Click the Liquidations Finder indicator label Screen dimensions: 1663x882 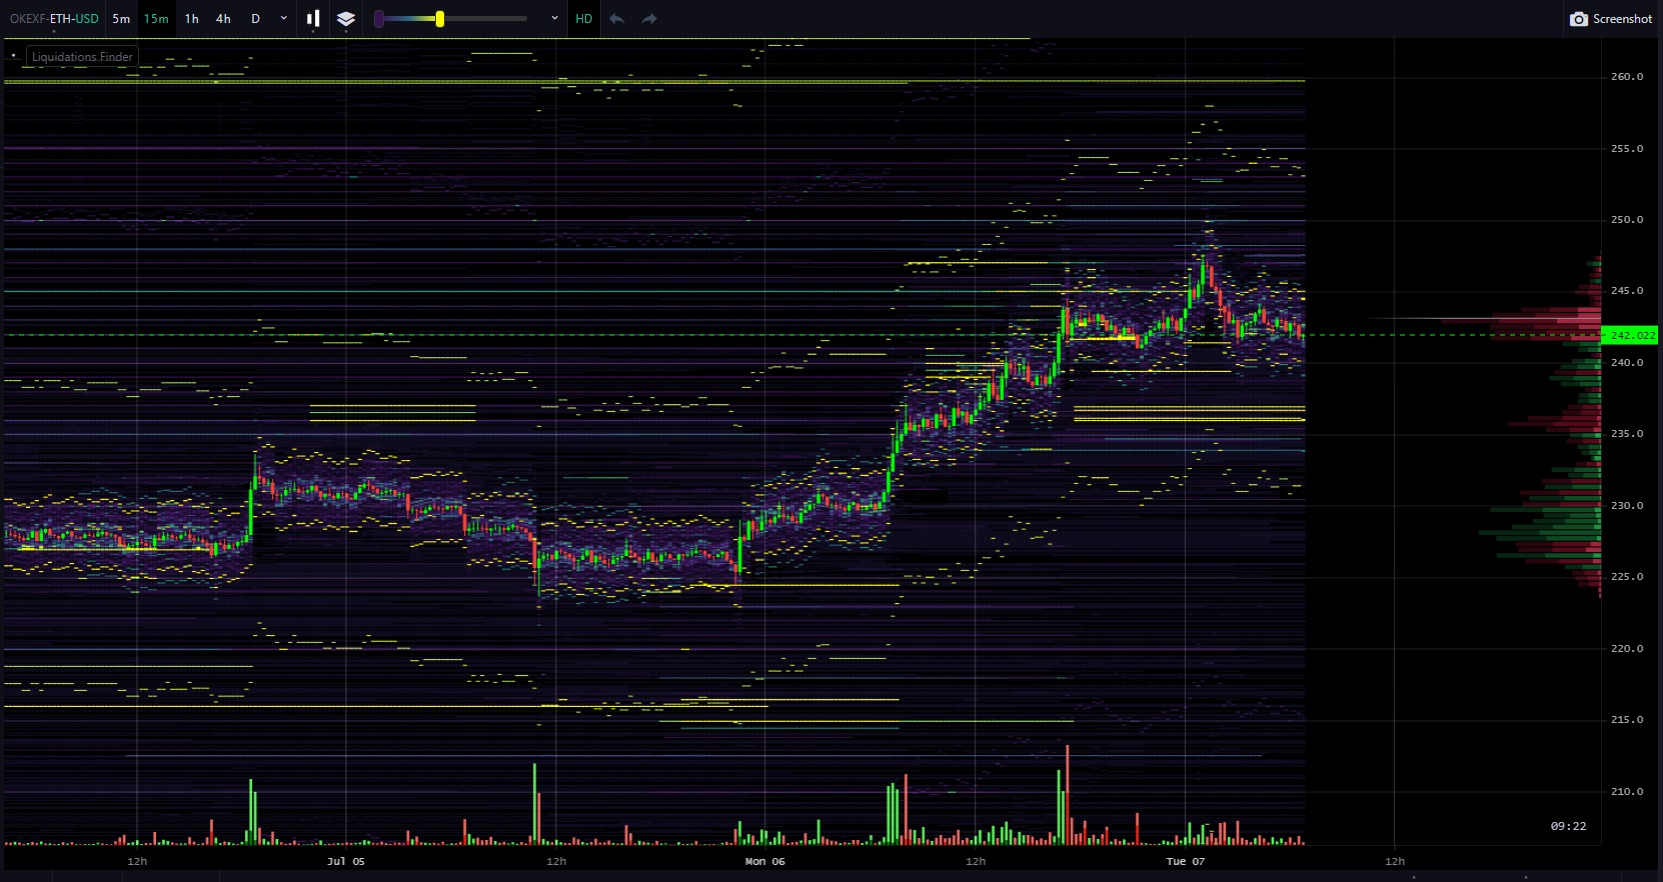pyautogui.click(x=82, y=57)
